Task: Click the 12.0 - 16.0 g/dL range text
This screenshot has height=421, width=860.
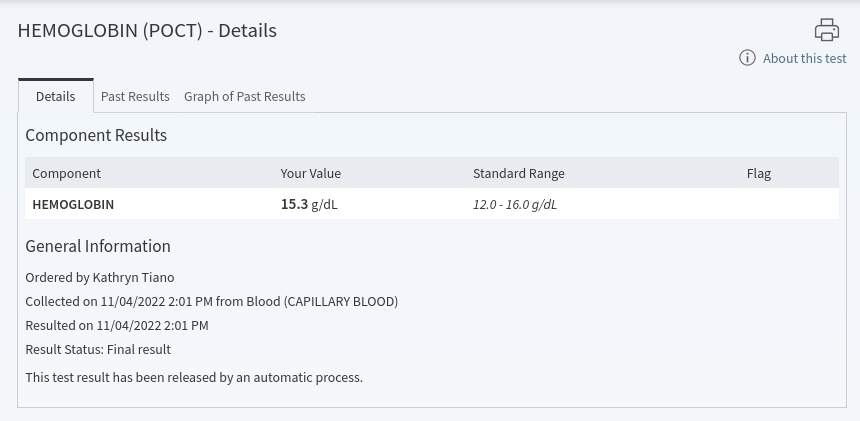Action: click(514, 204)
